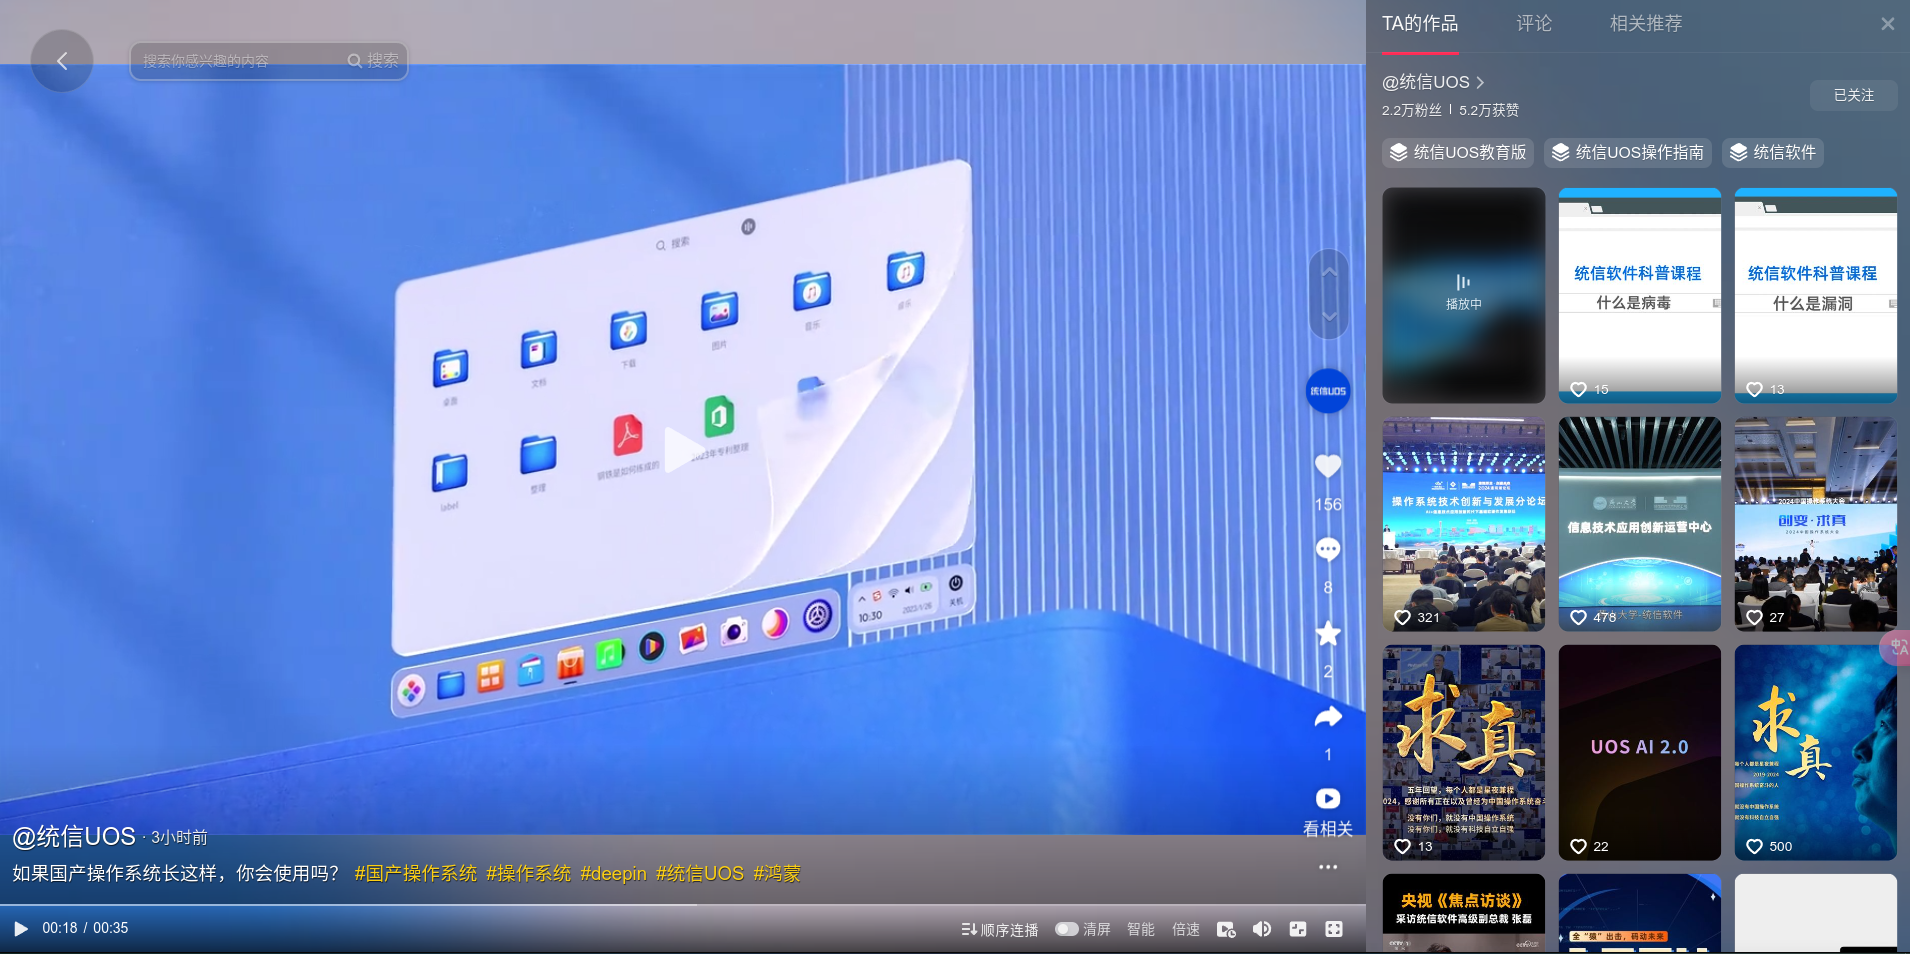Open the 创变·求真 conference thumbnail

click(x=1816, y=524)
